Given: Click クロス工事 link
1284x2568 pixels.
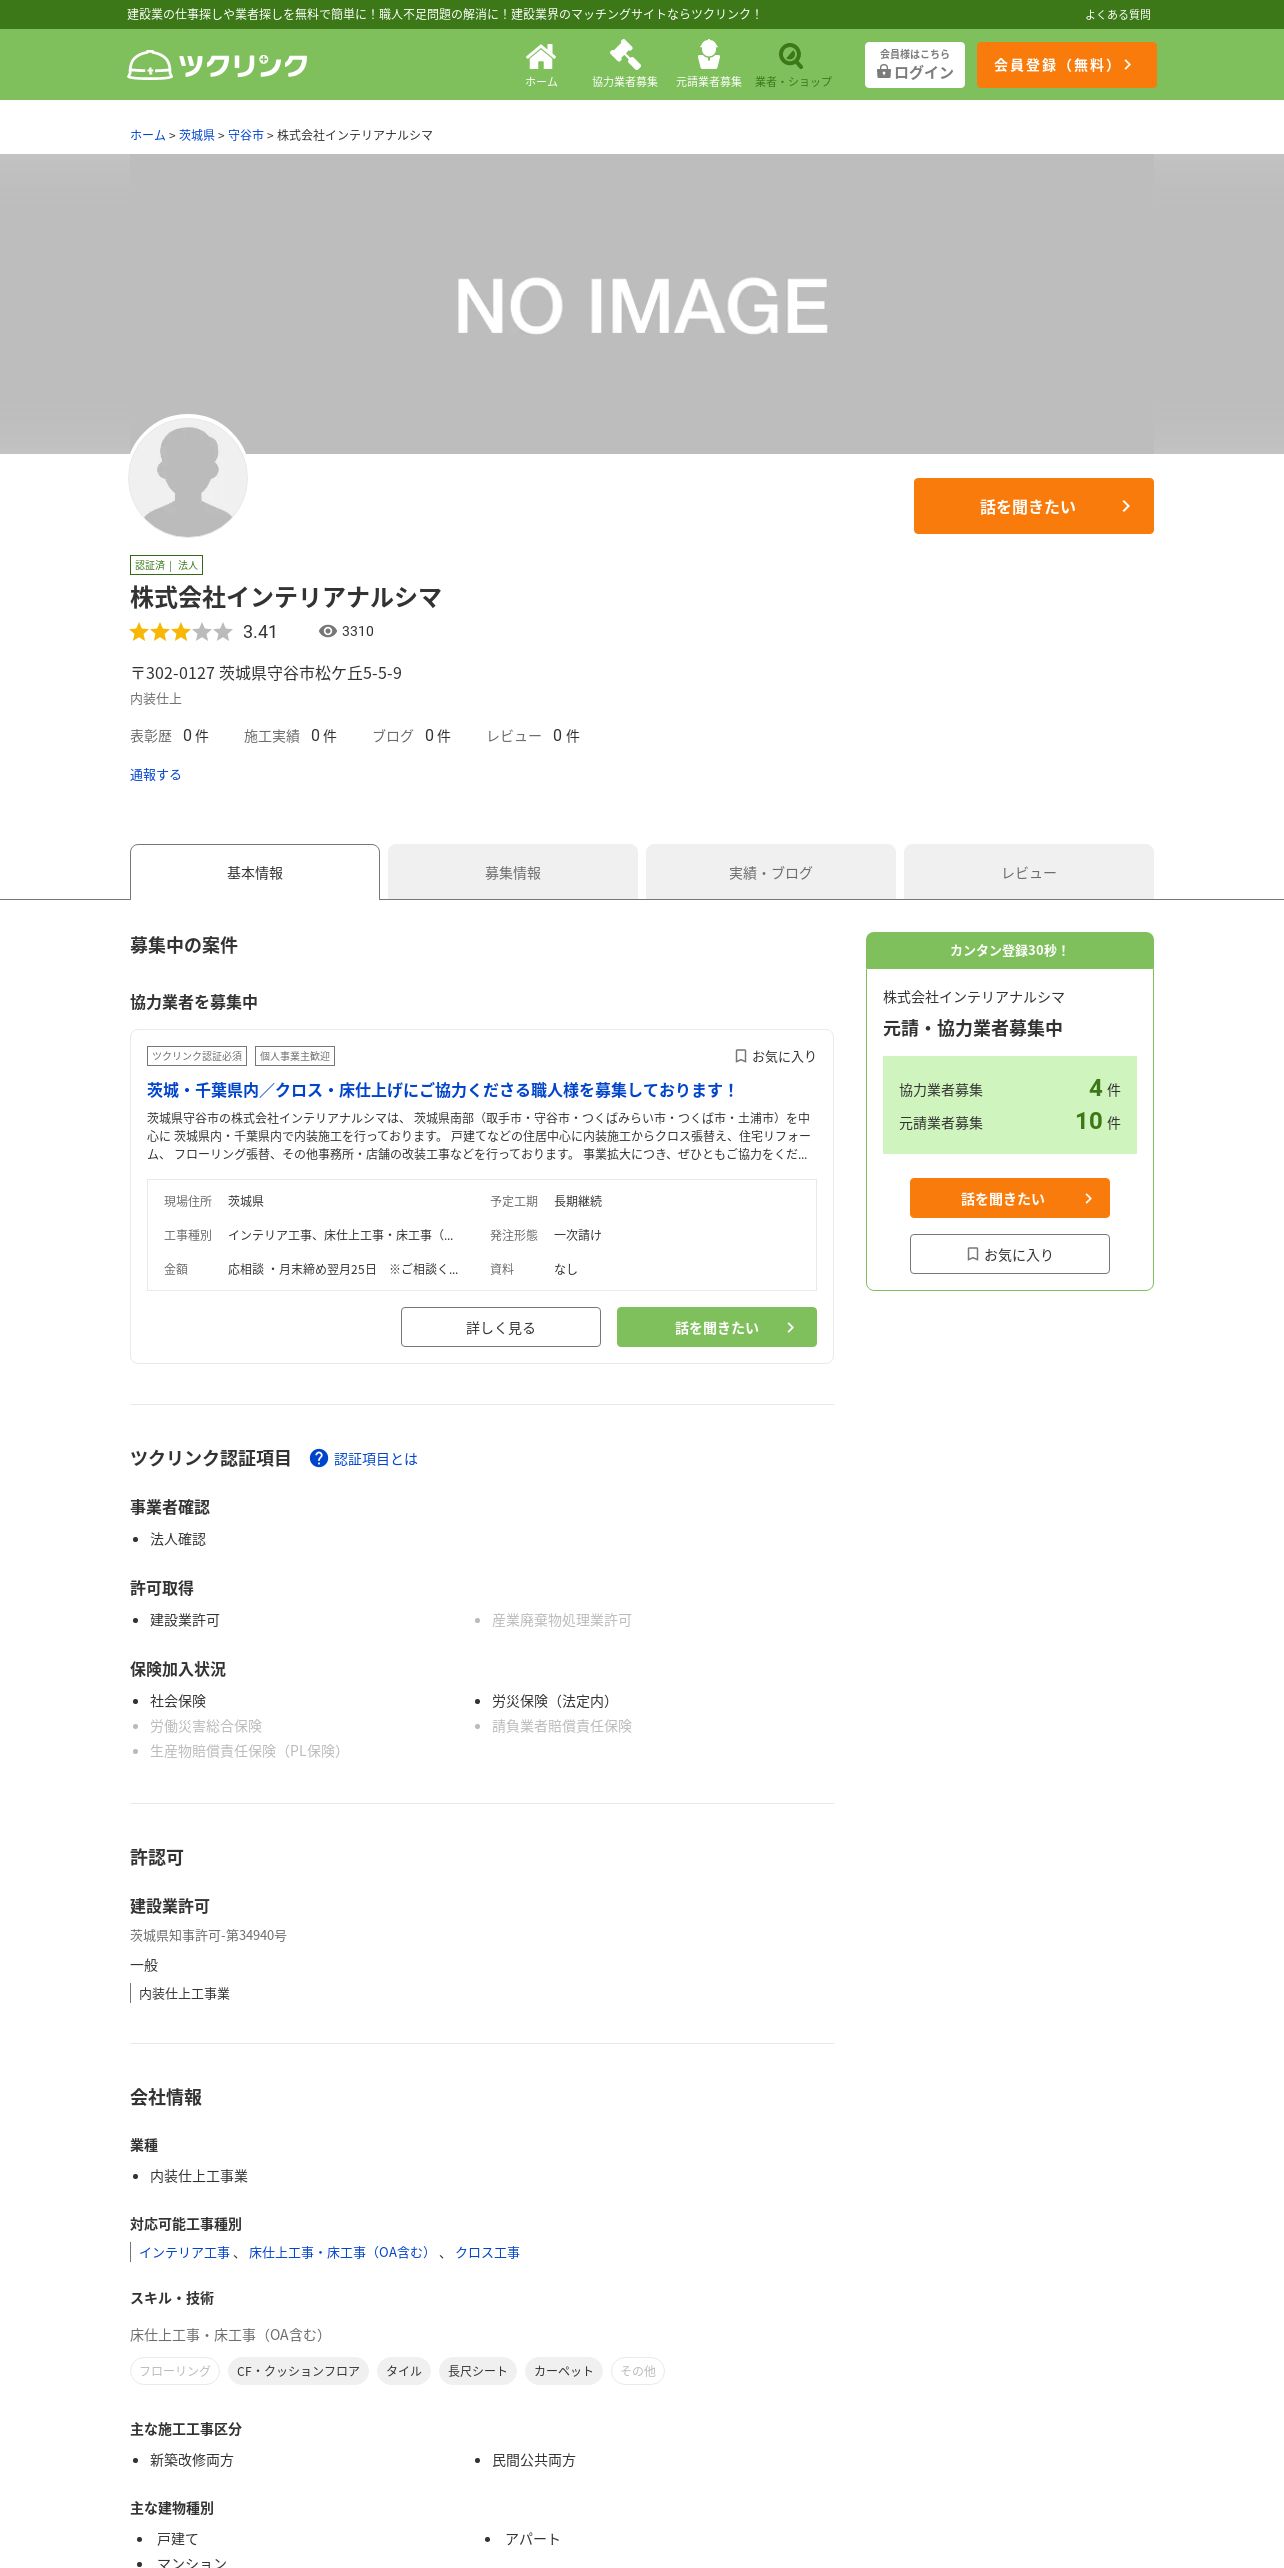Looking at the screenshot, I should coord(488,2252).
